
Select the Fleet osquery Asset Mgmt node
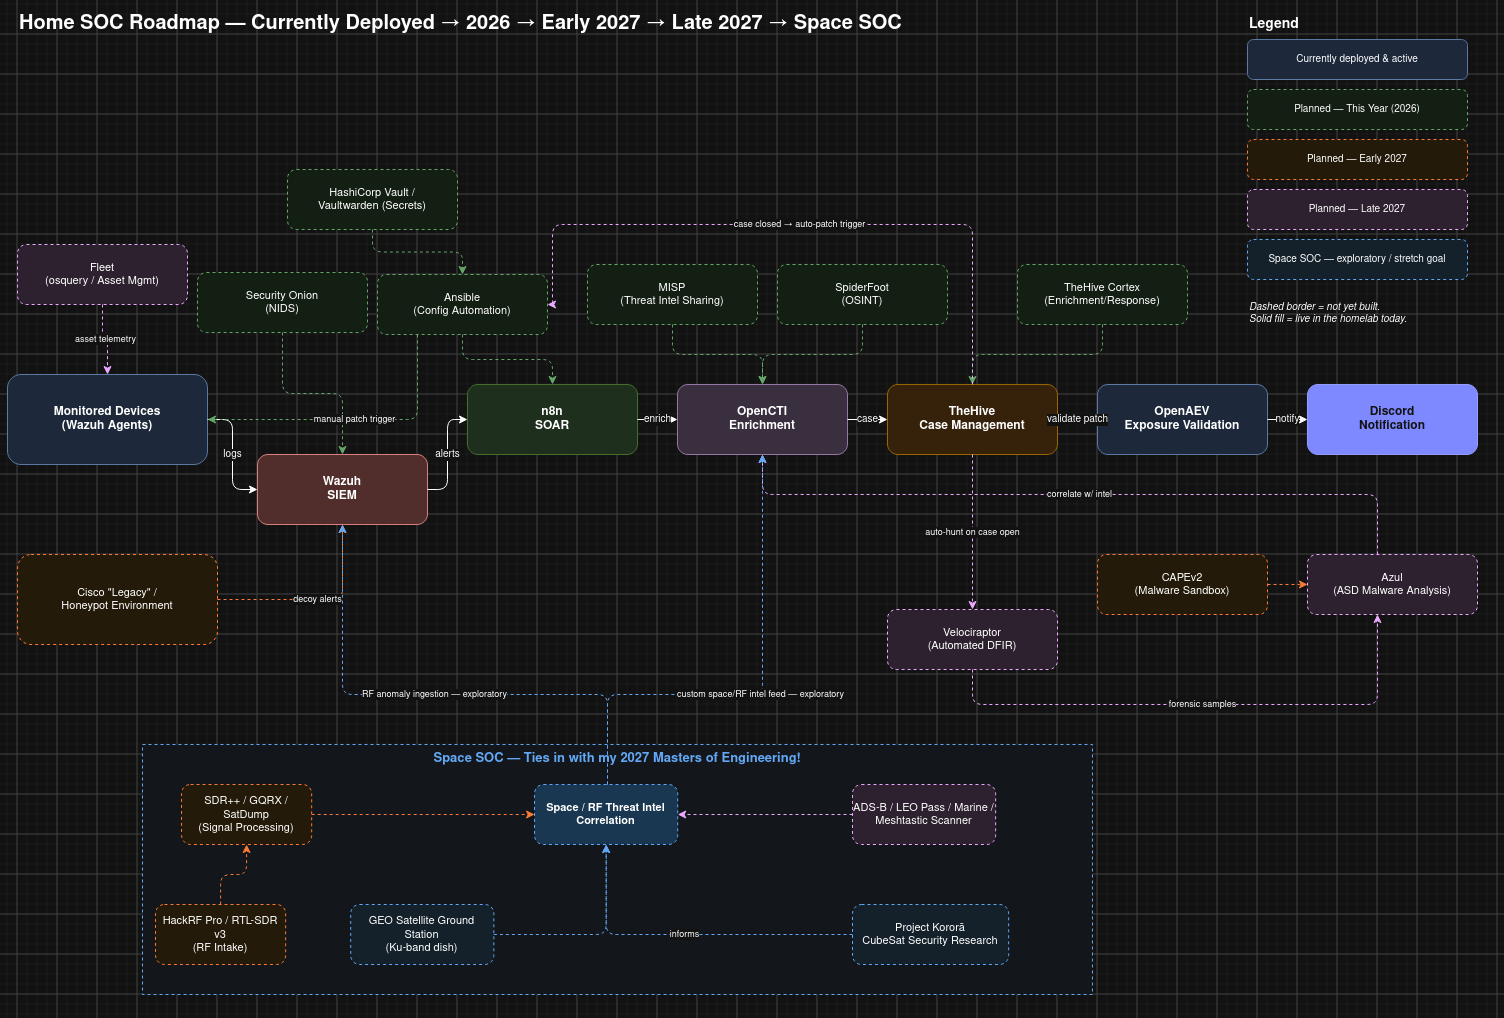(102, 274)
